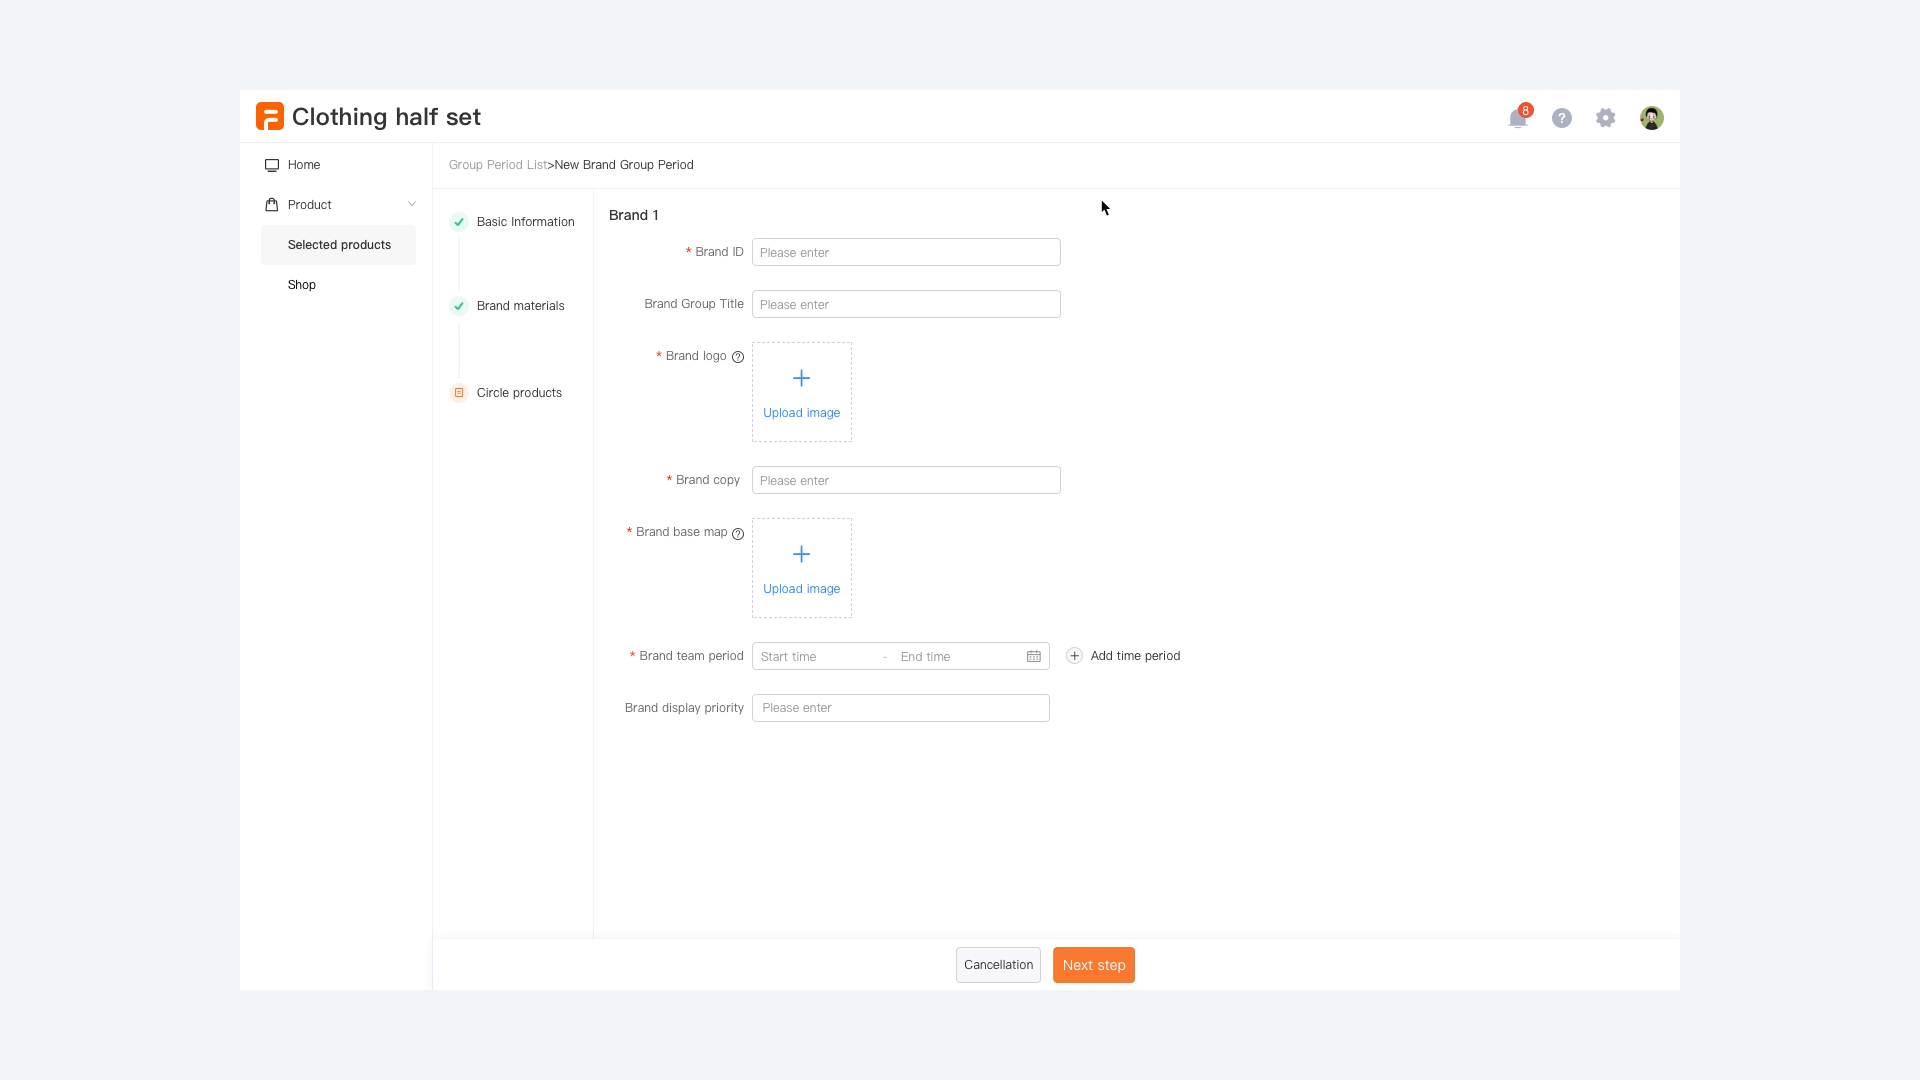Click the plus circle icon for Add time period
The height and width of the screenshot is (1080, 1920).
1074,656
